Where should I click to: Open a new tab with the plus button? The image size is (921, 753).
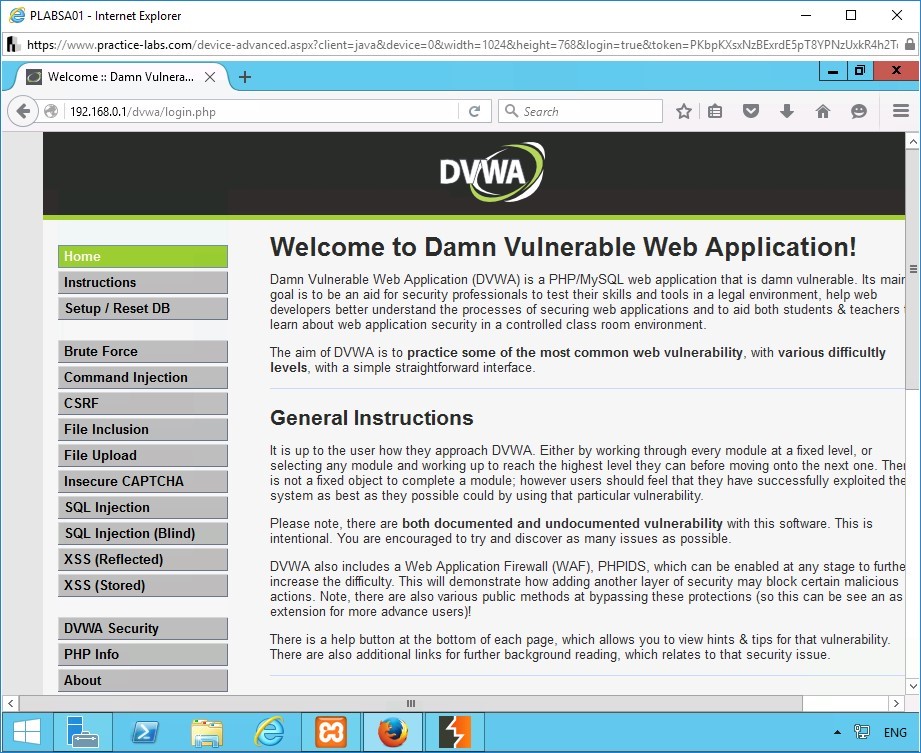click(x=245, y=77)
